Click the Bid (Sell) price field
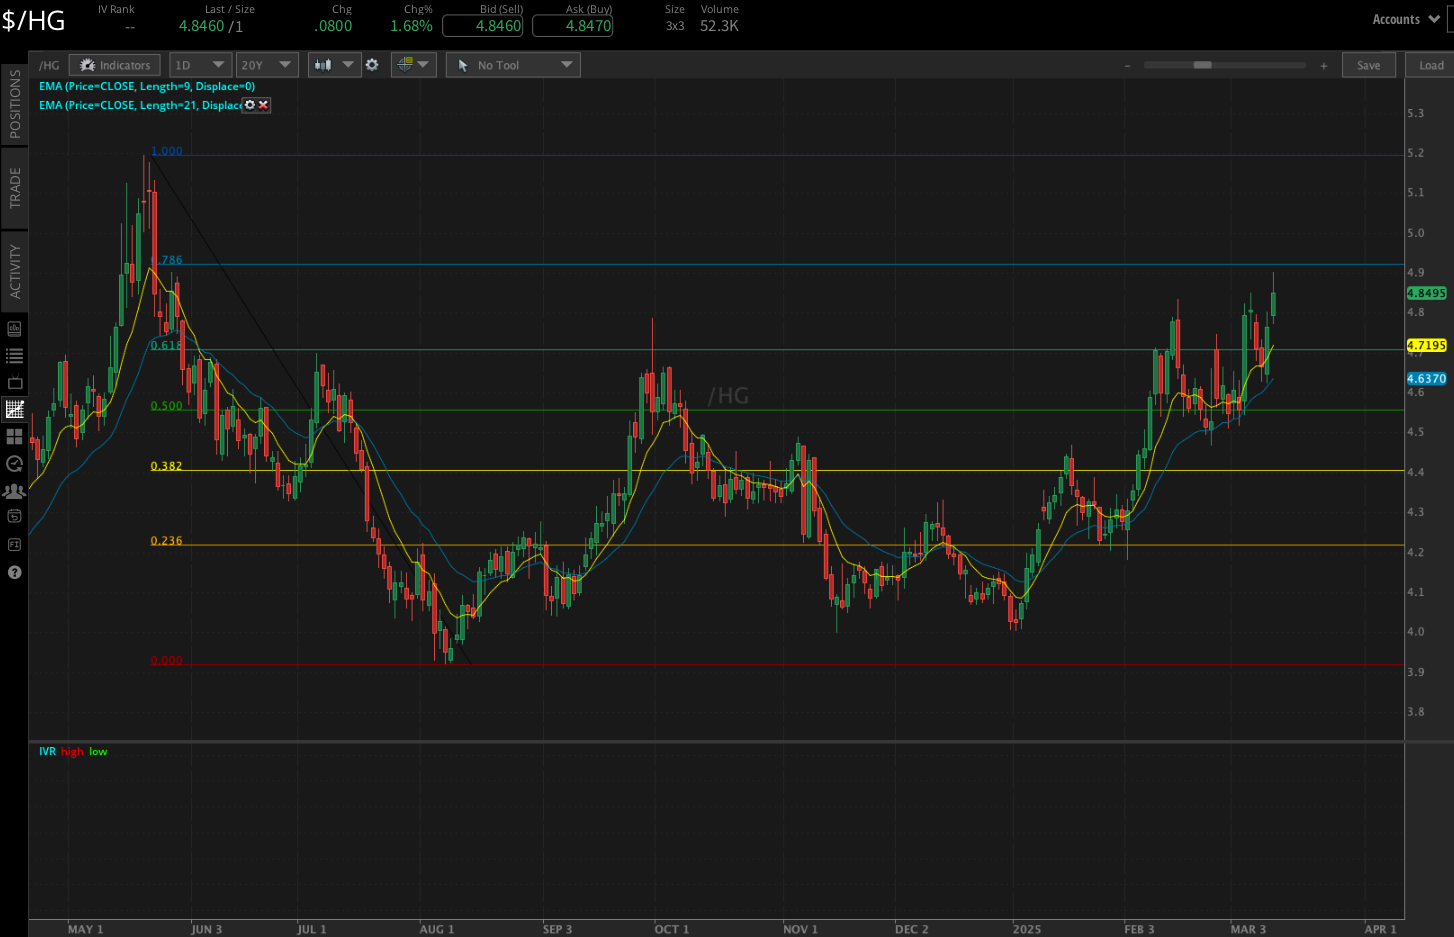Screen dimensions: 1454x937 point(482,26)
